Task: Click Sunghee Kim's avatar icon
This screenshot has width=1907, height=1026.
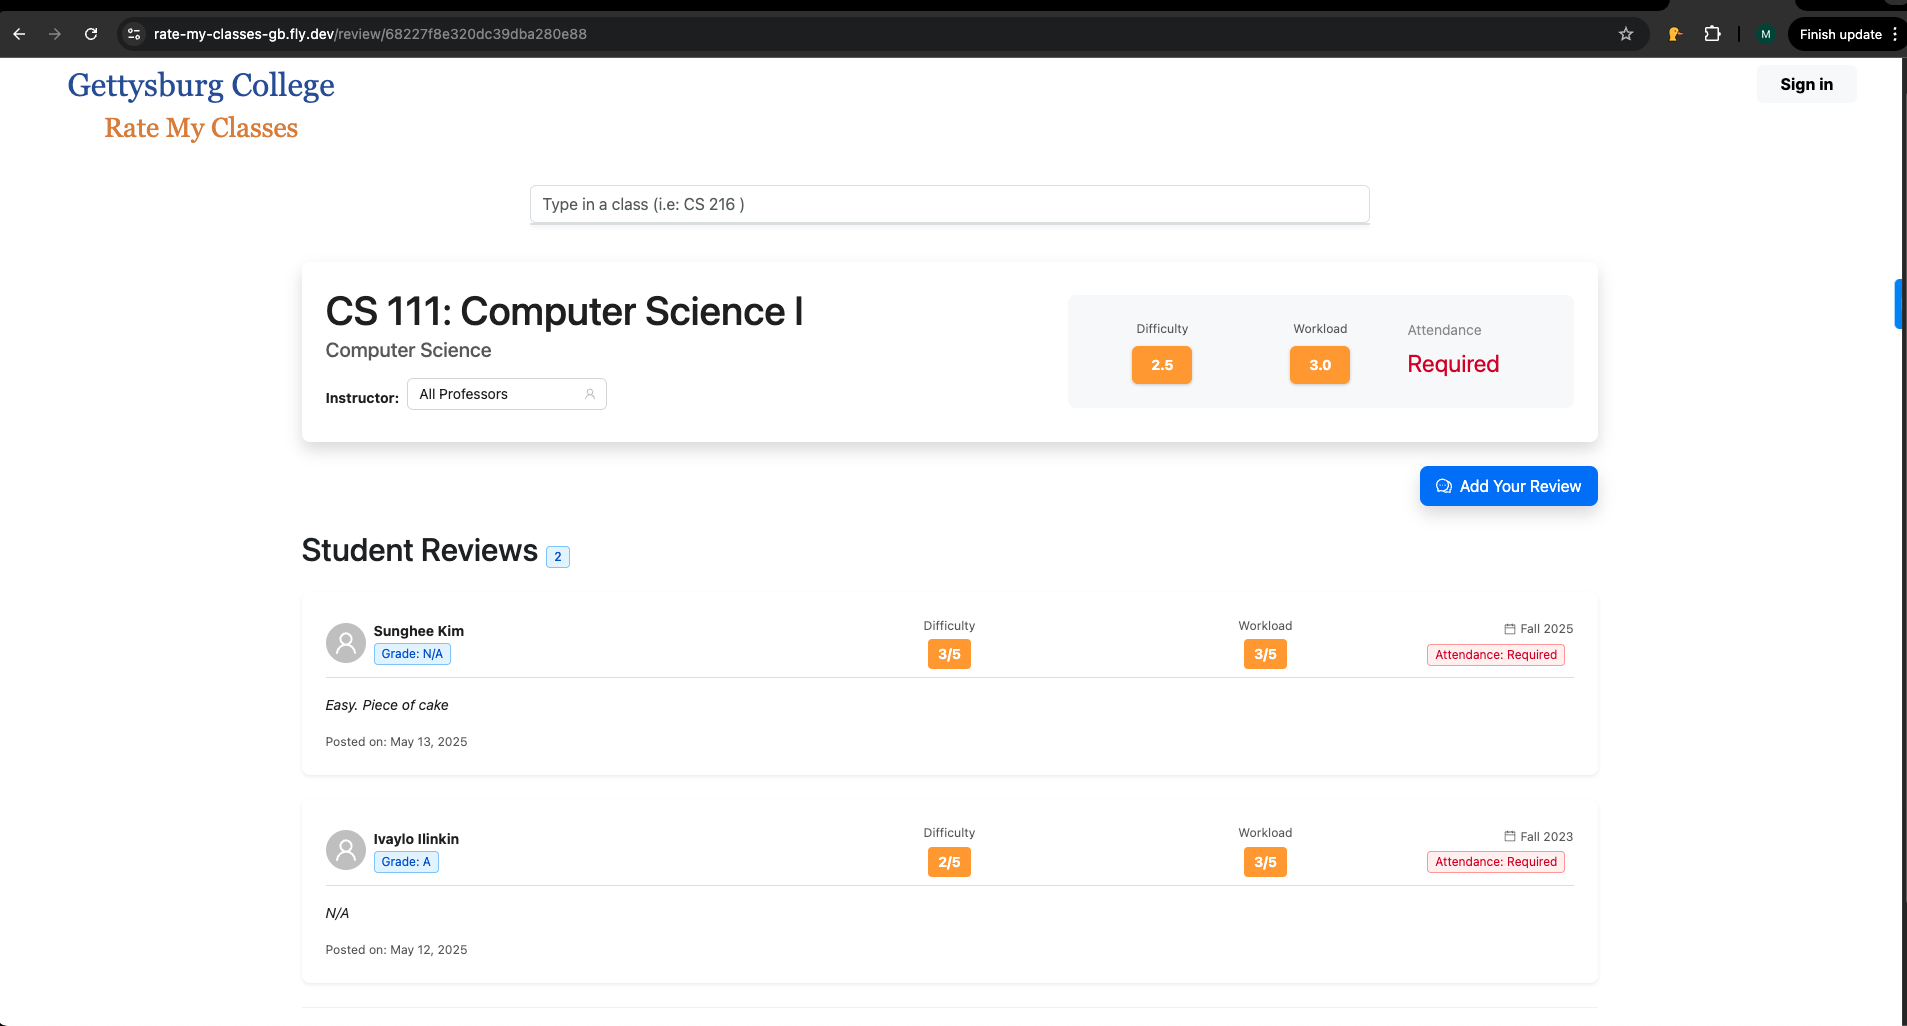Action: point(345,643)
